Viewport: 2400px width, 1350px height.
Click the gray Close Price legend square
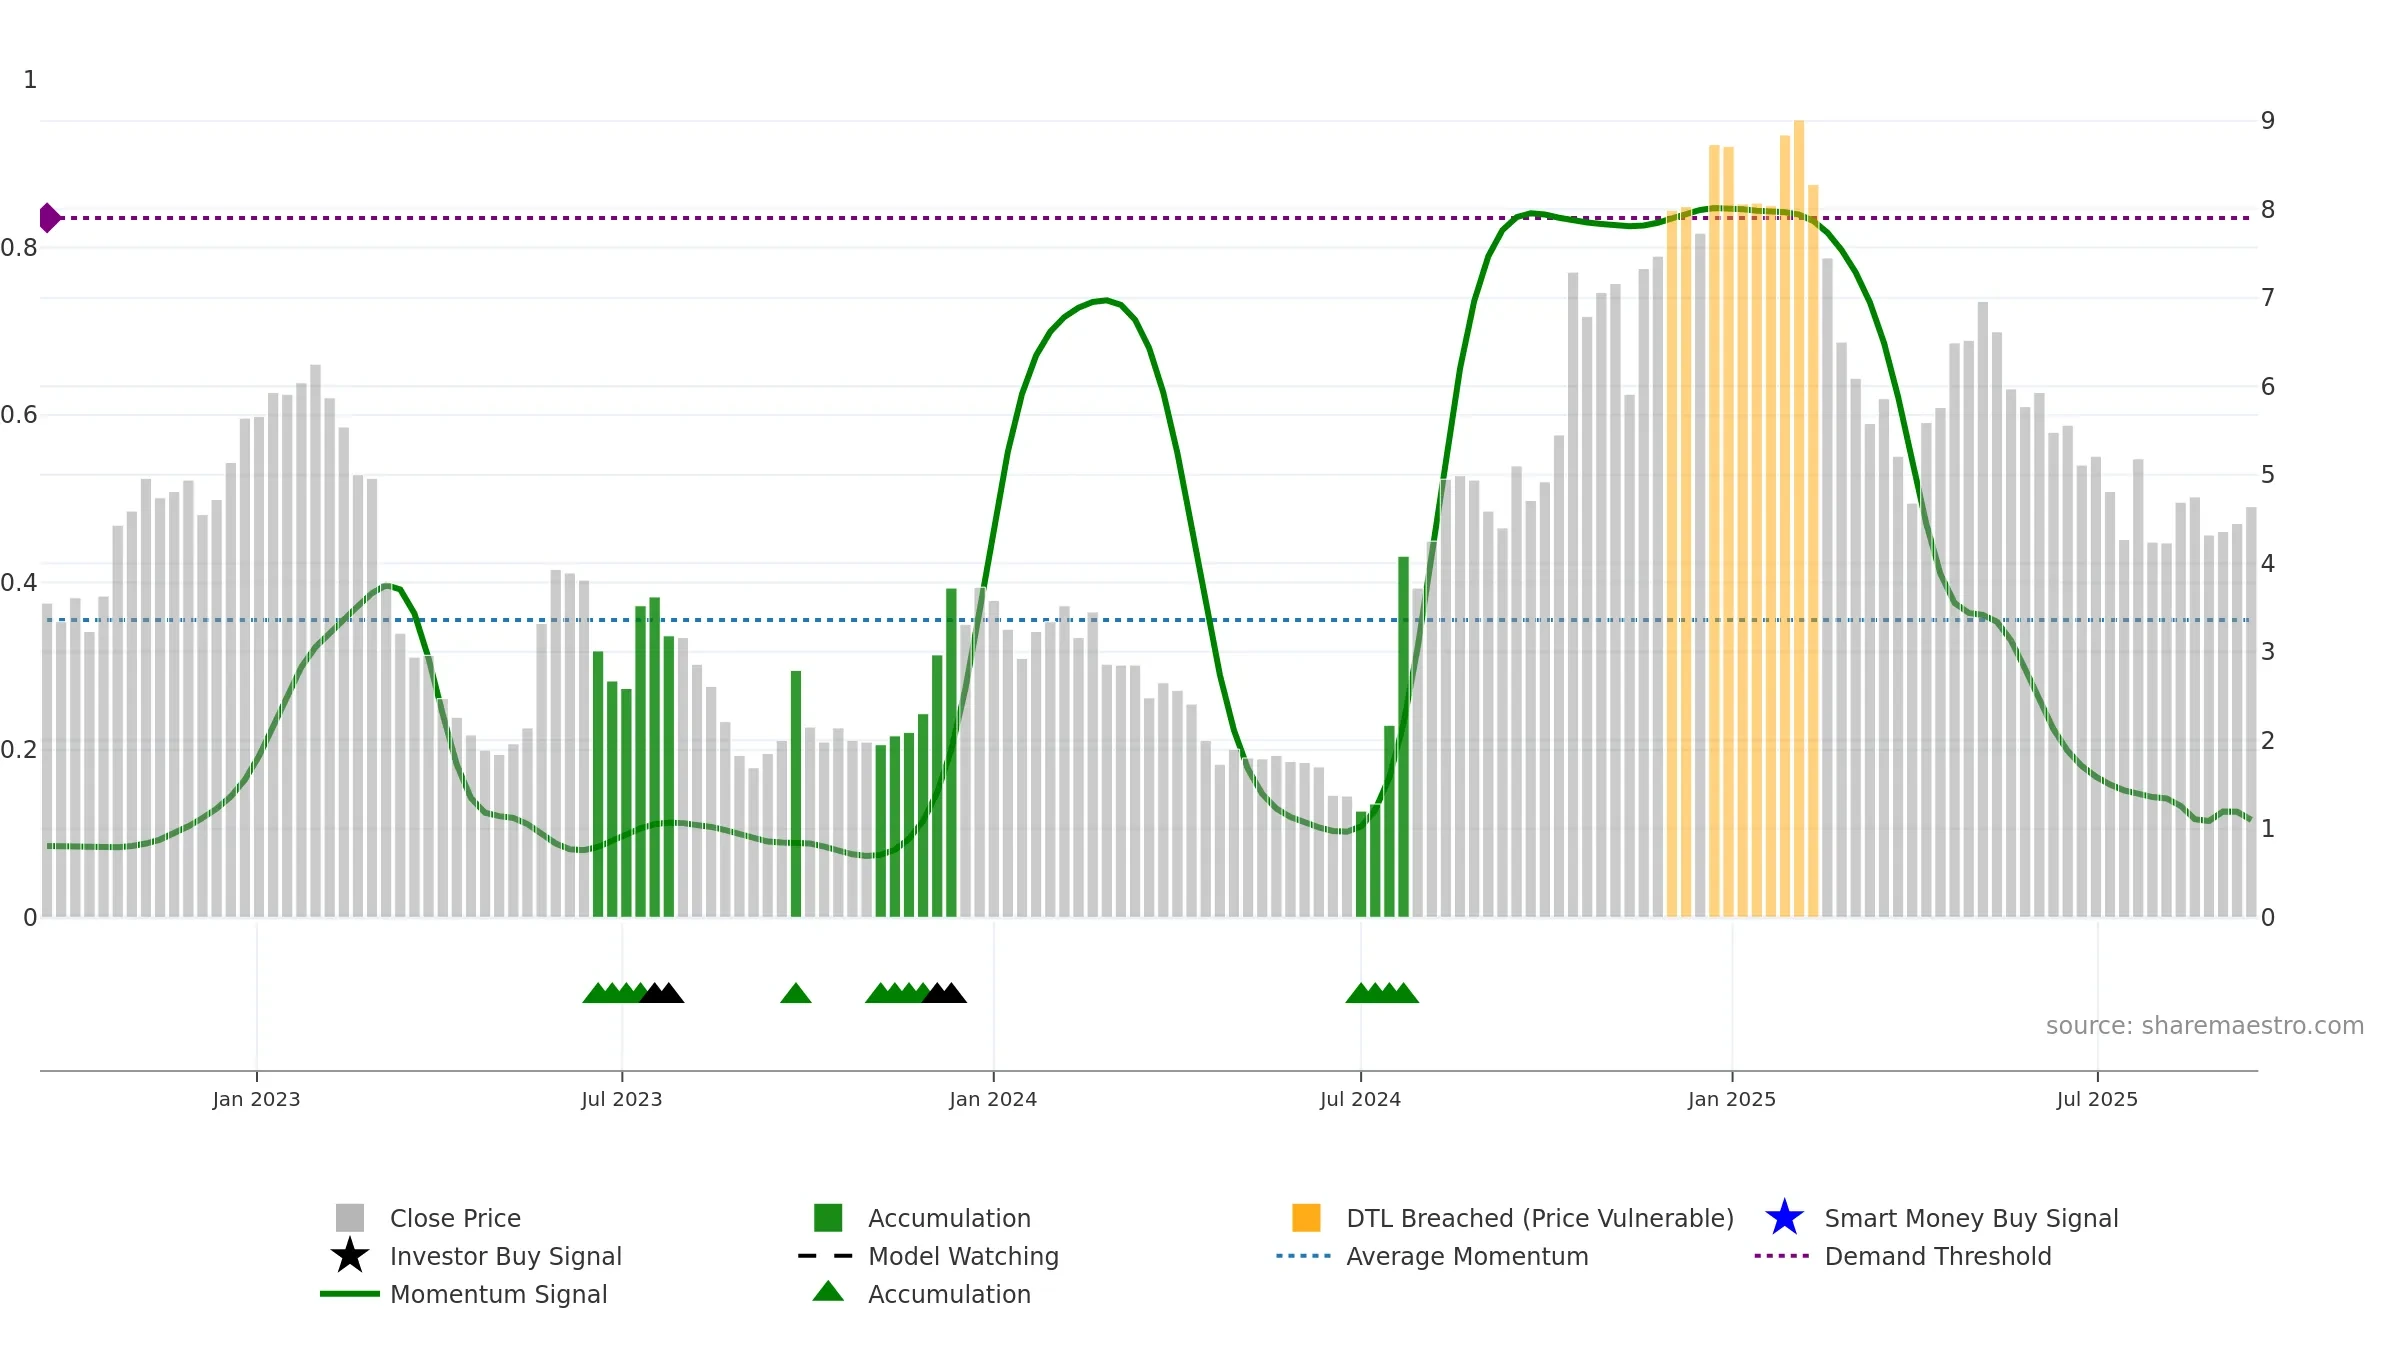click(x=349, y=1217)
